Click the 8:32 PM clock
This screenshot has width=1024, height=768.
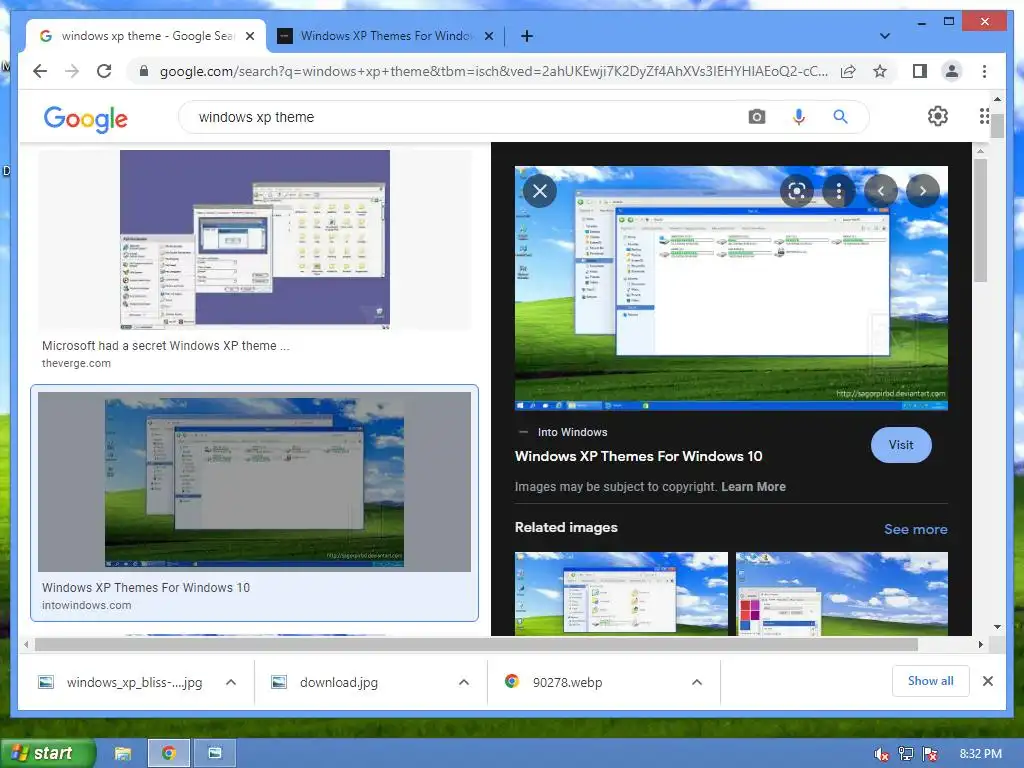pyautogui.click(x=980, y=754)
